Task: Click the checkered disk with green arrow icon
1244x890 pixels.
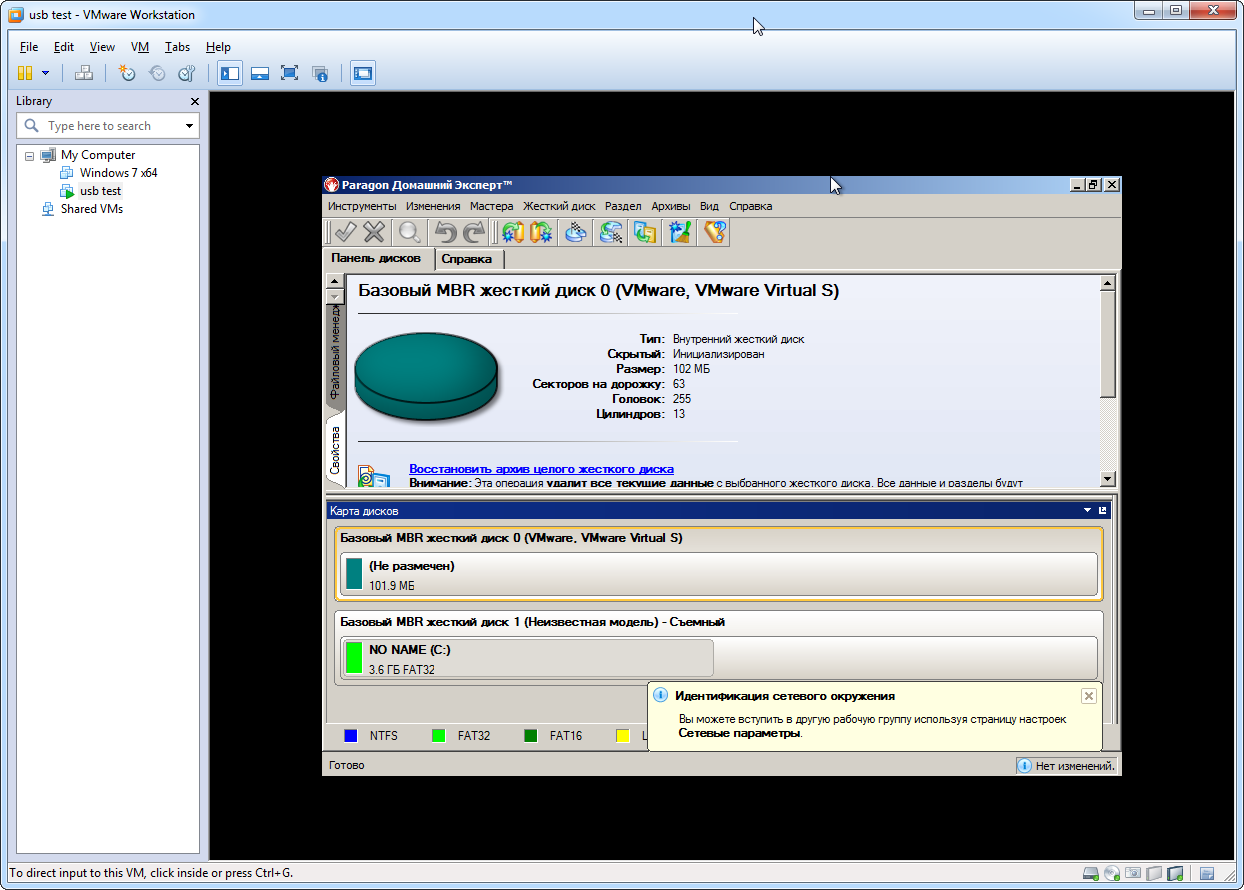Action: (x=610, y=232)
